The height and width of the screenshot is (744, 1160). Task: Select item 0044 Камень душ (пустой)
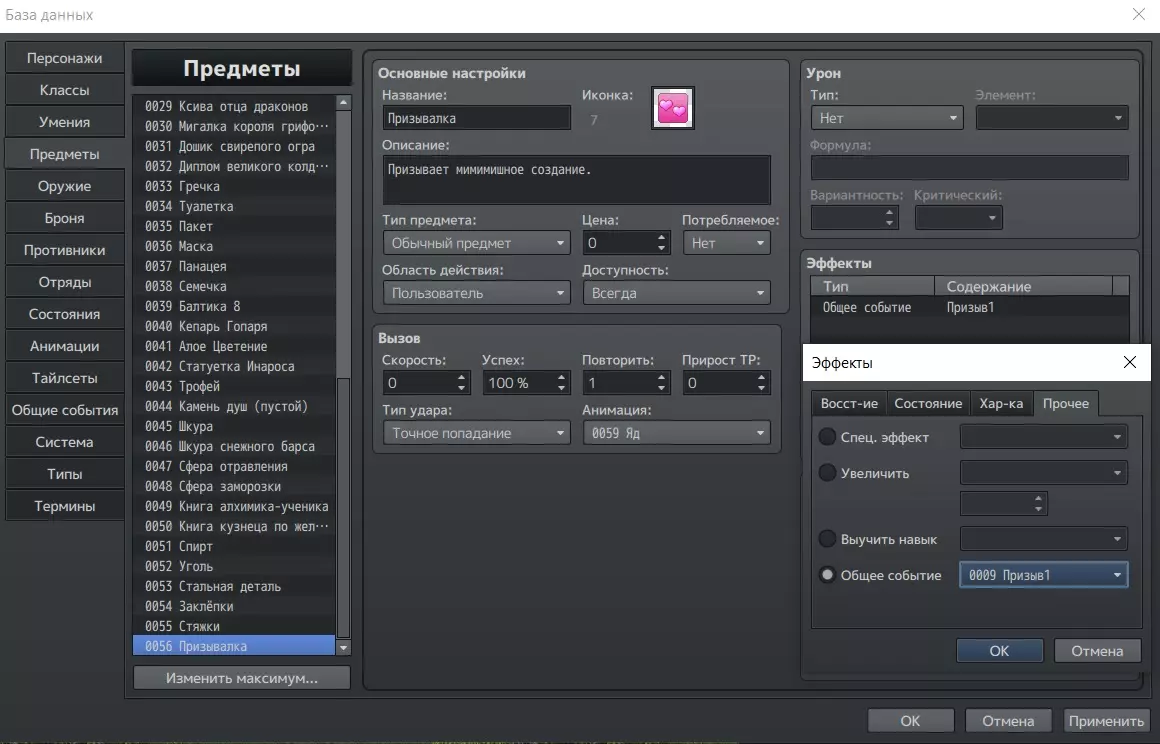[234, 406]
